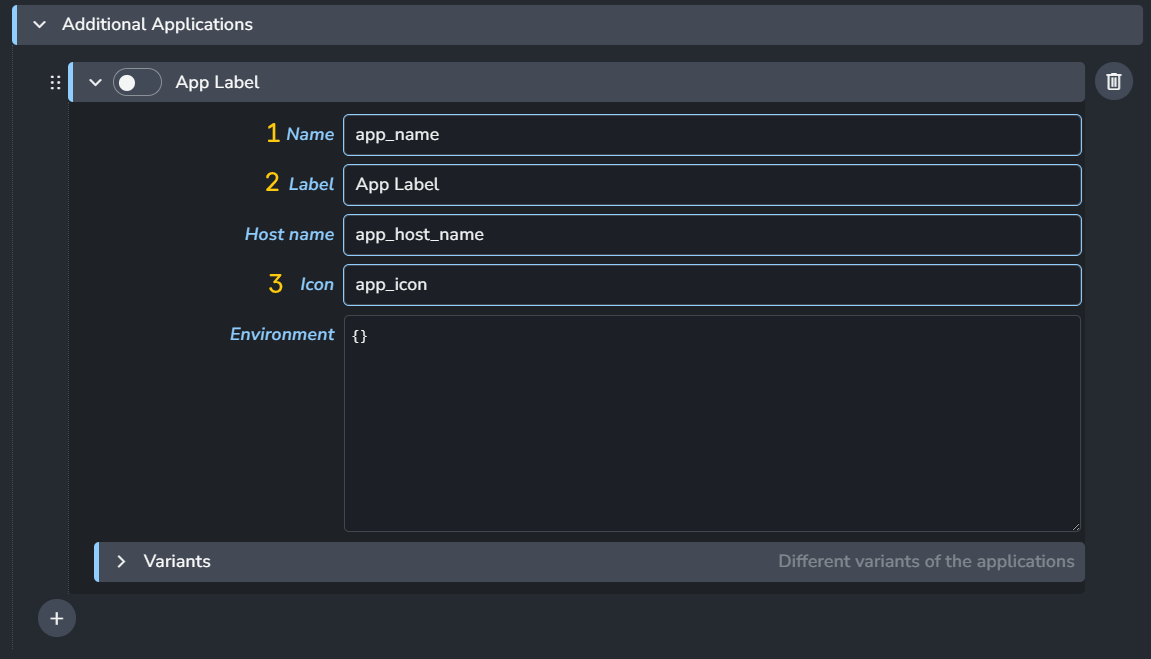
Task: Click the Variants header title
Action: 177,562
